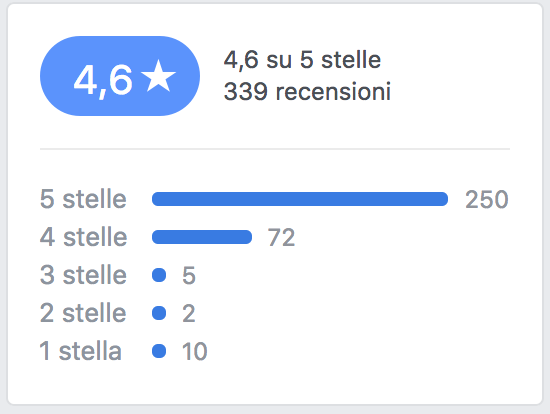Click the 1 stella blue dot indicator
This screenshot has width=550, height=414.
point(159,351)
